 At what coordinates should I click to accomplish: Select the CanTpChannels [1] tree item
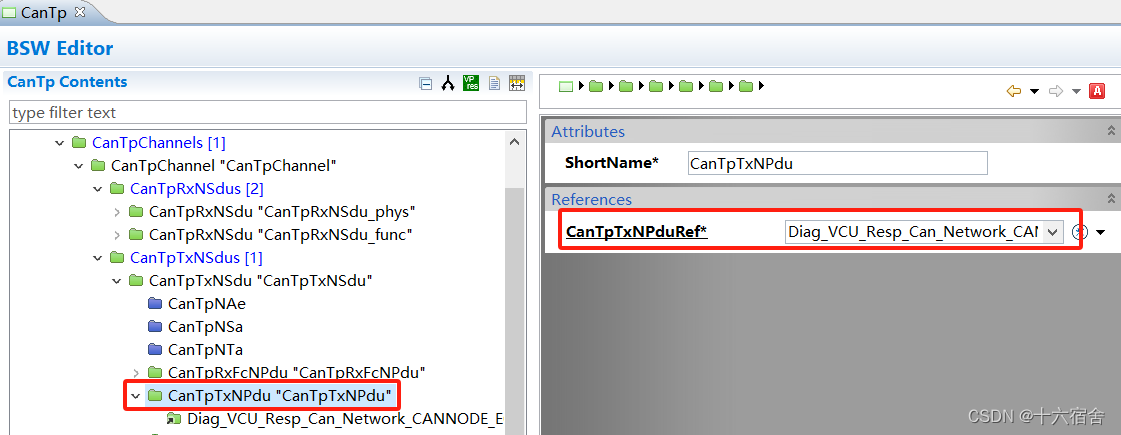[x=159, y=143]
